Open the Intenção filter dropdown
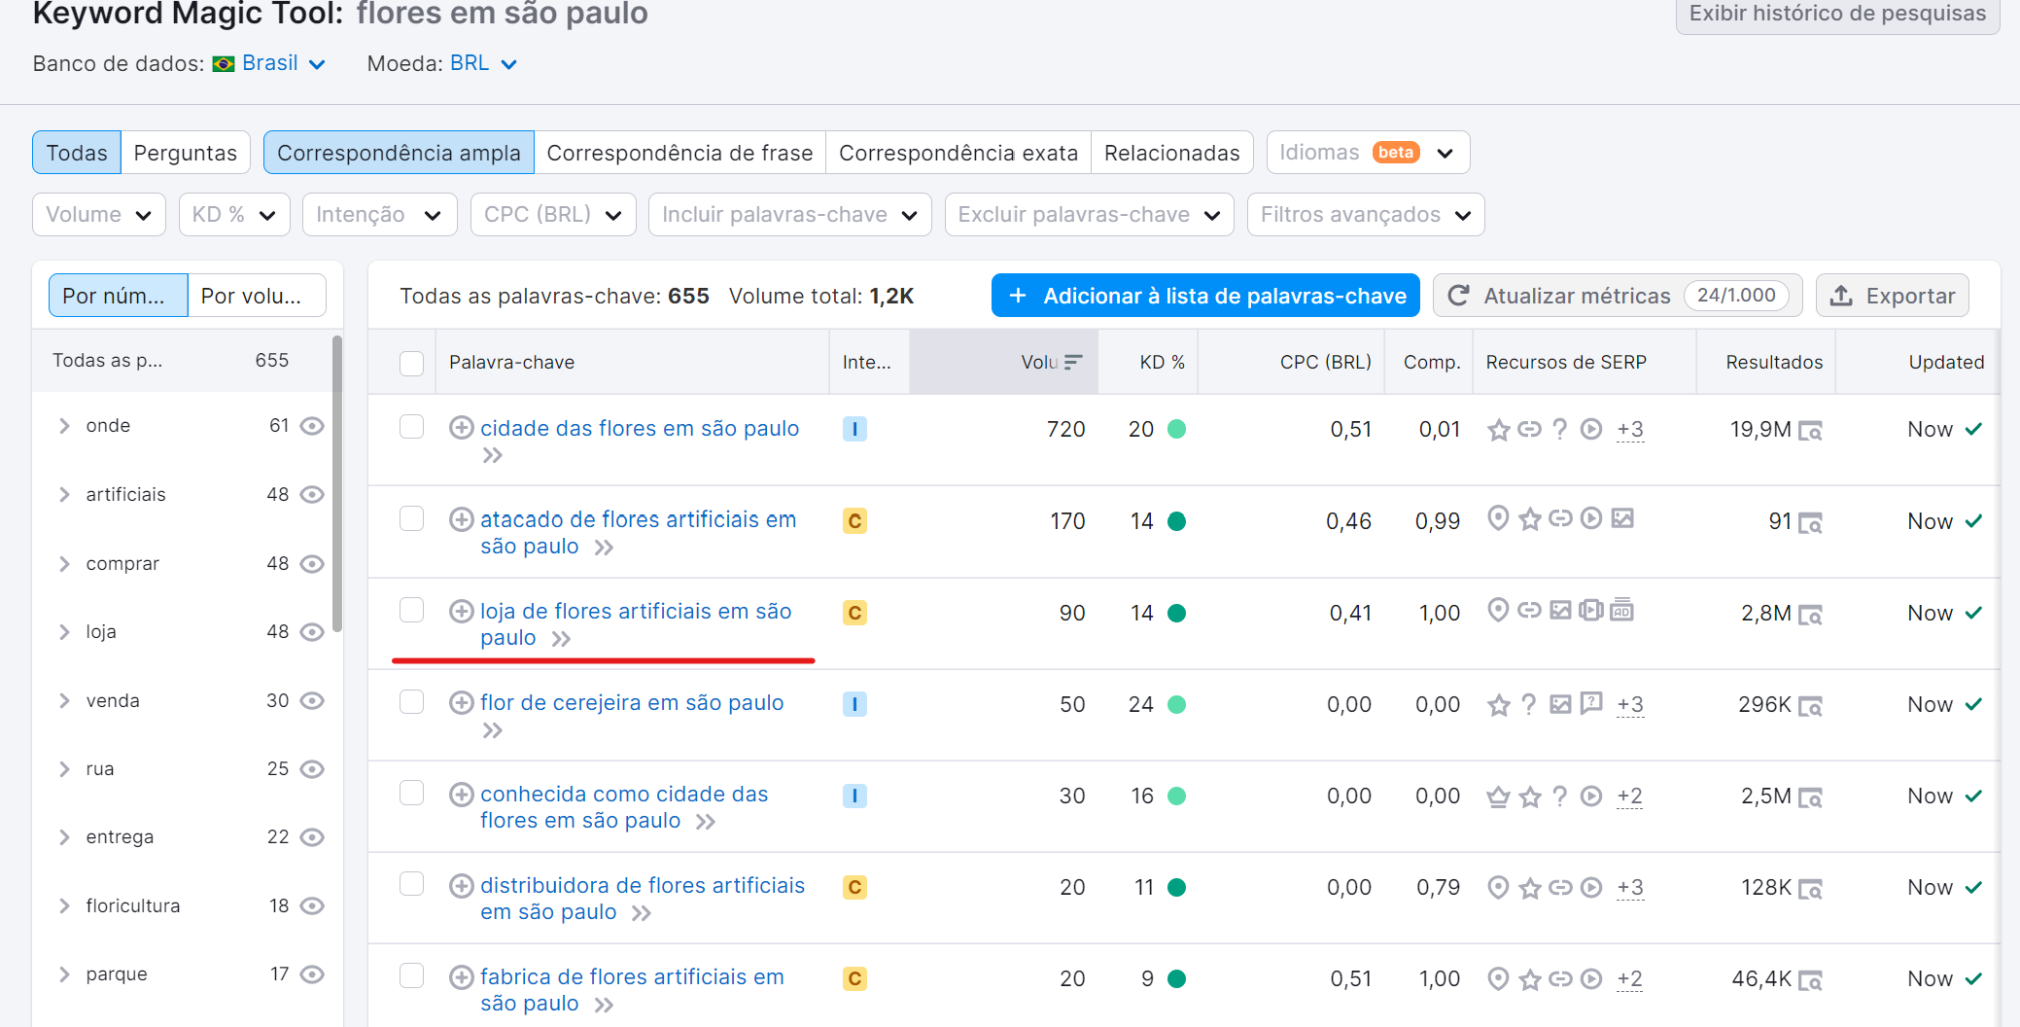 click(x=379, y=215)
